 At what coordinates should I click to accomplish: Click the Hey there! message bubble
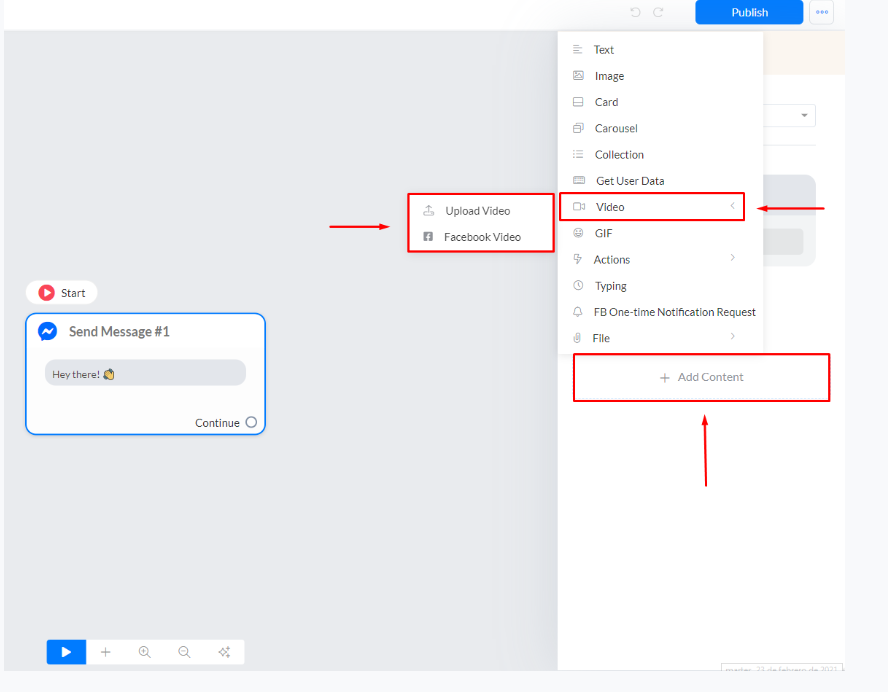pyautogui.click(x=145, y=373)
